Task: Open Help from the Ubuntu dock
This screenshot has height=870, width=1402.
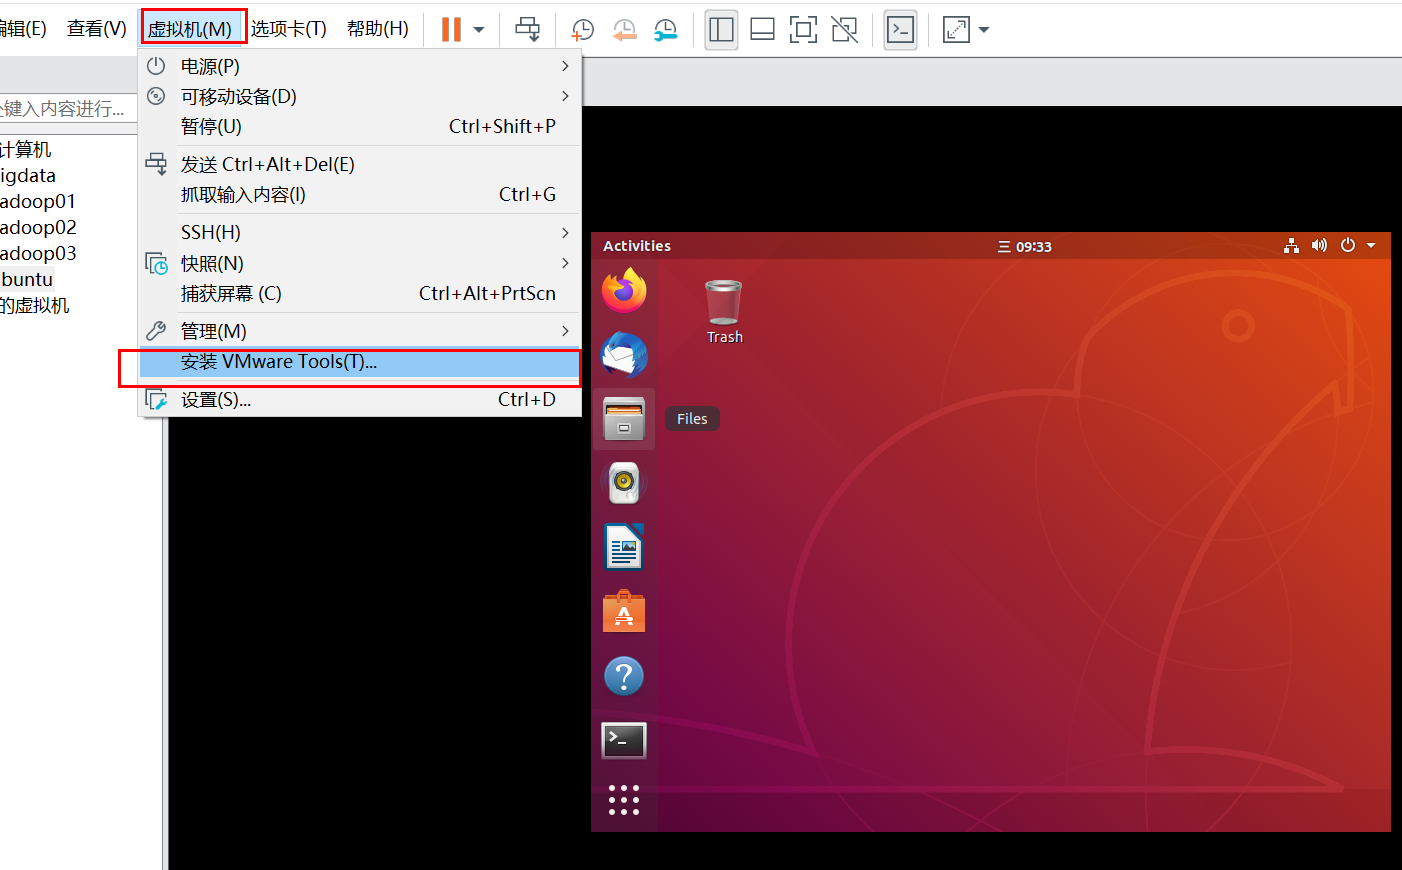Action: [624, 676]
